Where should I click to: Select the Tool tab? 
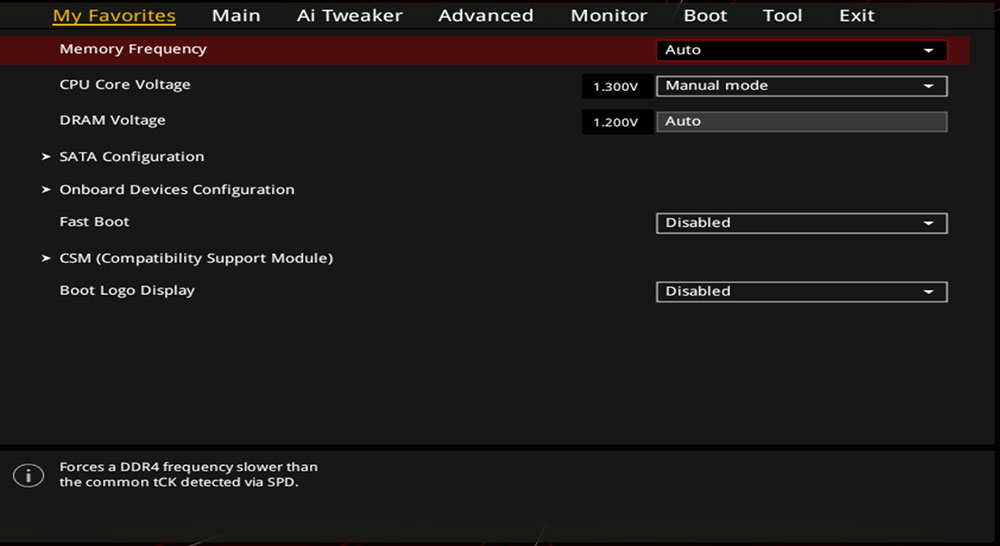783,15
